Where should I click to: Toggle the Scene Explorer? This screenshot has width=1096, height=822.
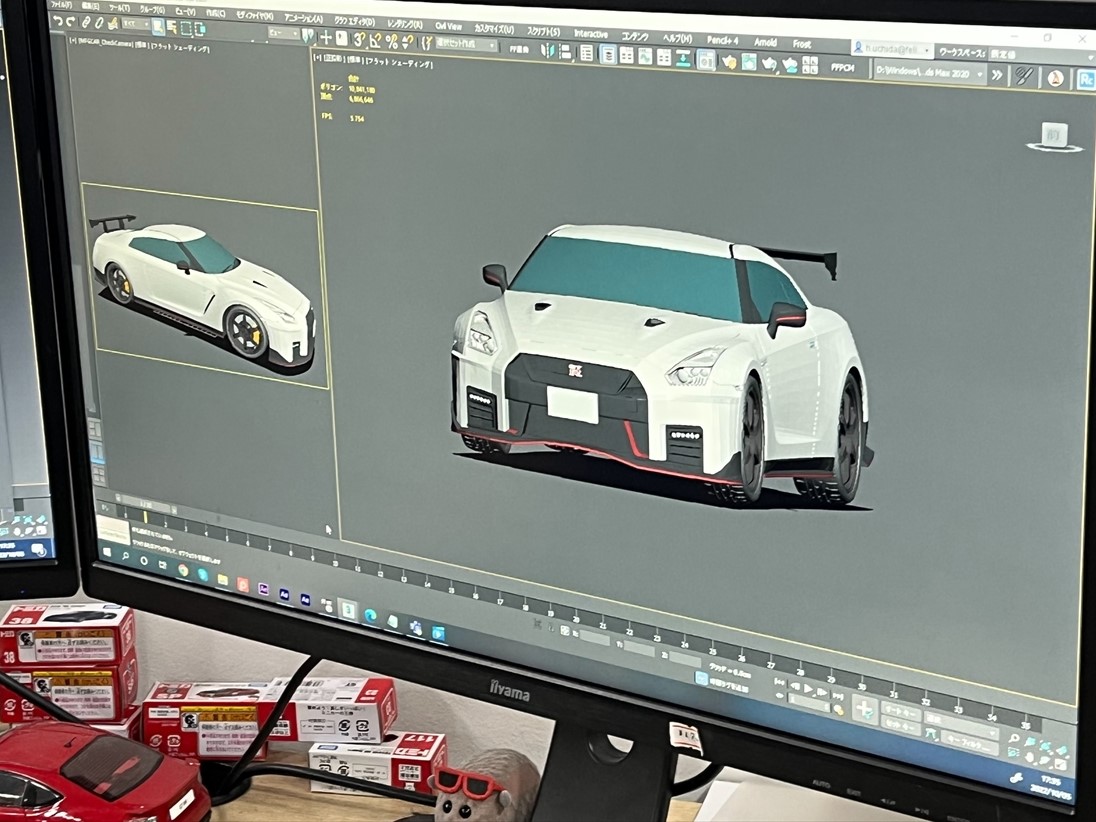click(586, 52)
